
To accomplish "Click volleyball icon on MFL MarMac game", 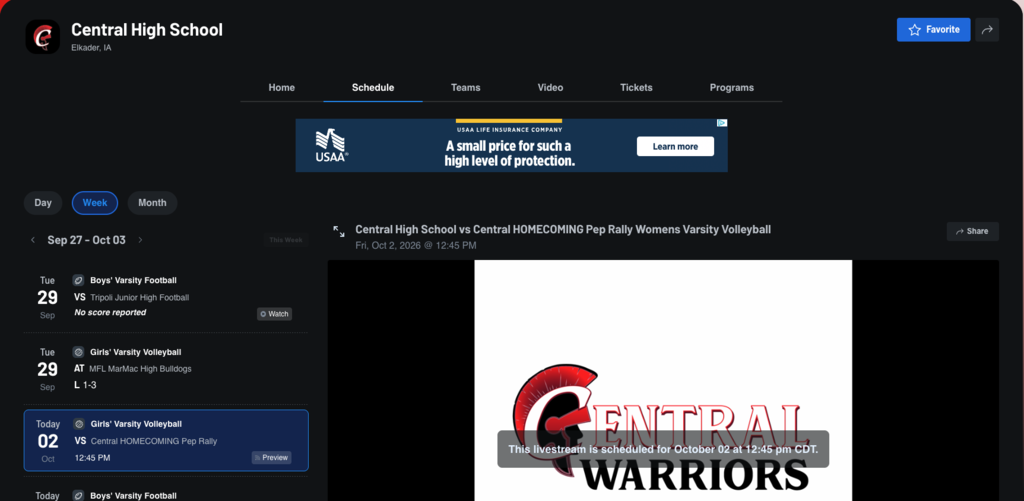I will point(78,352).
